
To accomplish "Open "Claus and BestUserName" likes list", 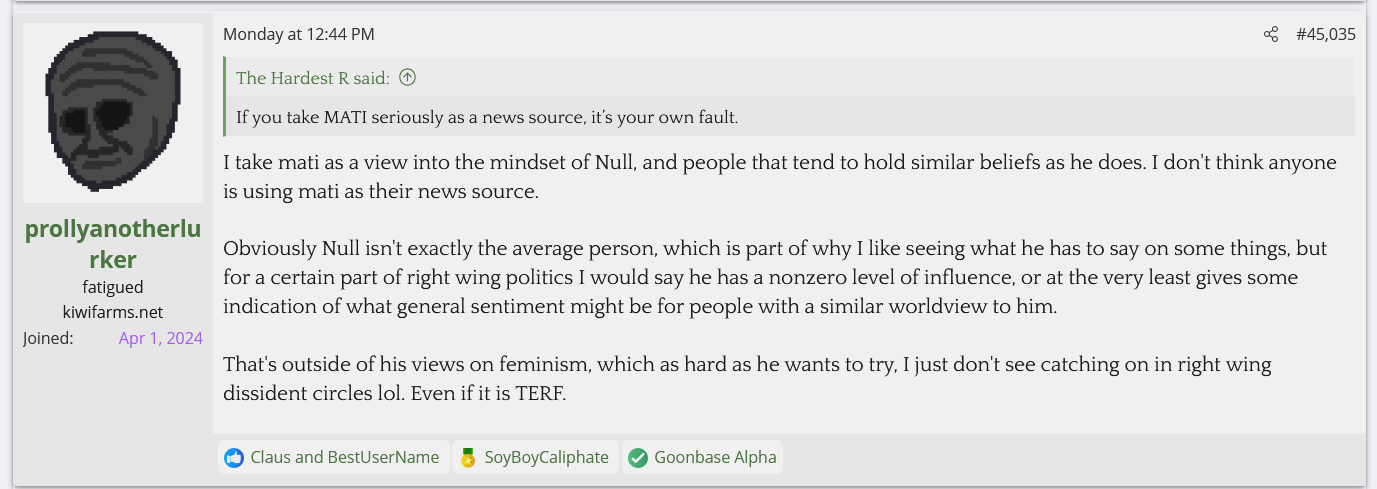I will [344, 457].
